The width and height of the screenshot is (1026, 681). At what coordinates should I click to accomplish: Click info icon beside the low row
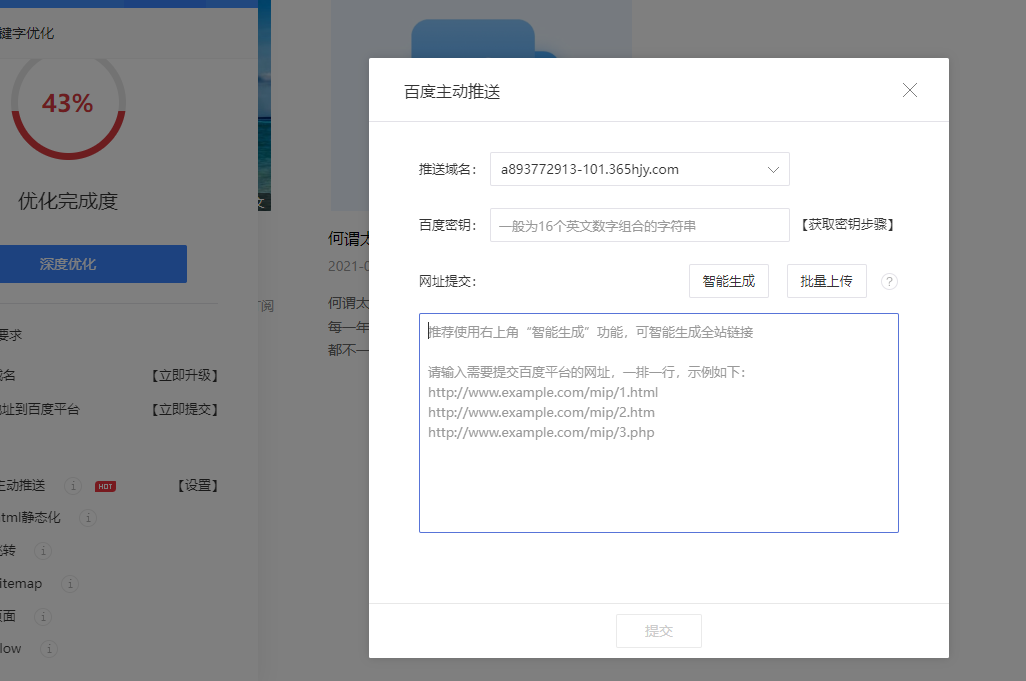(49, 648)
